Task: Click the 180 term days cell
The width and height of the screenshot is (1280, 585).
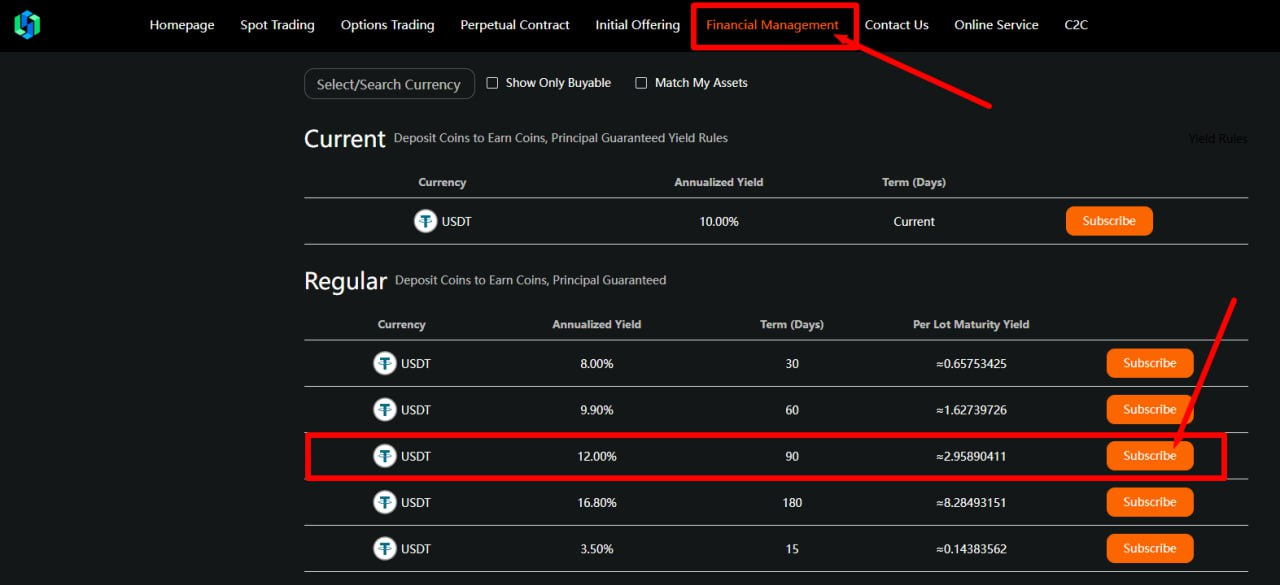Action: click(792, 502)
